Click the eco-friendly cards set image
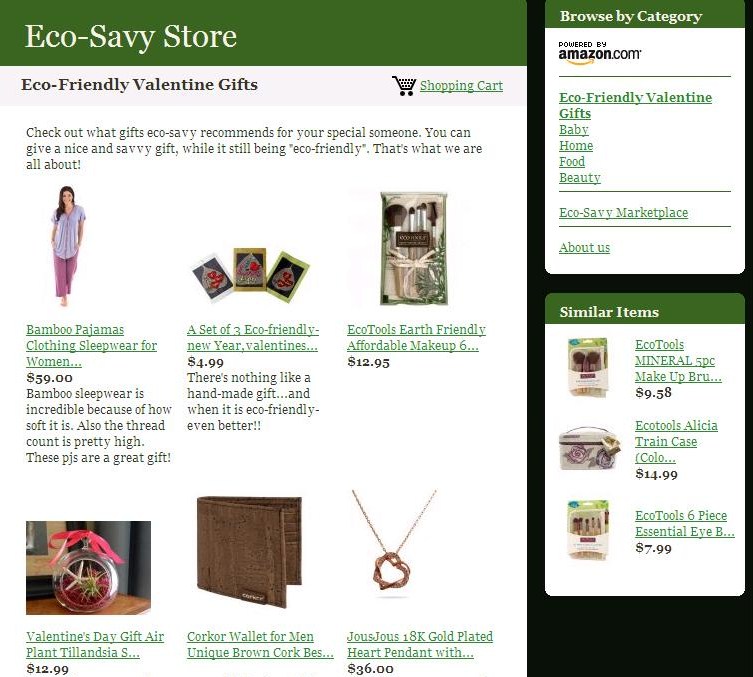The image size is (753, 677). click(x=250, y=275)
